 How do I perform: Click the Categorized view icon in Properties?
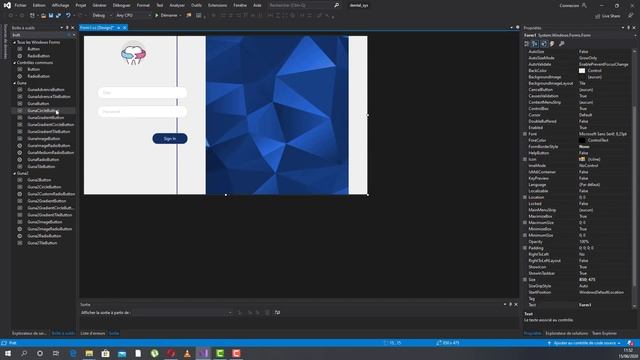[527, 44]
